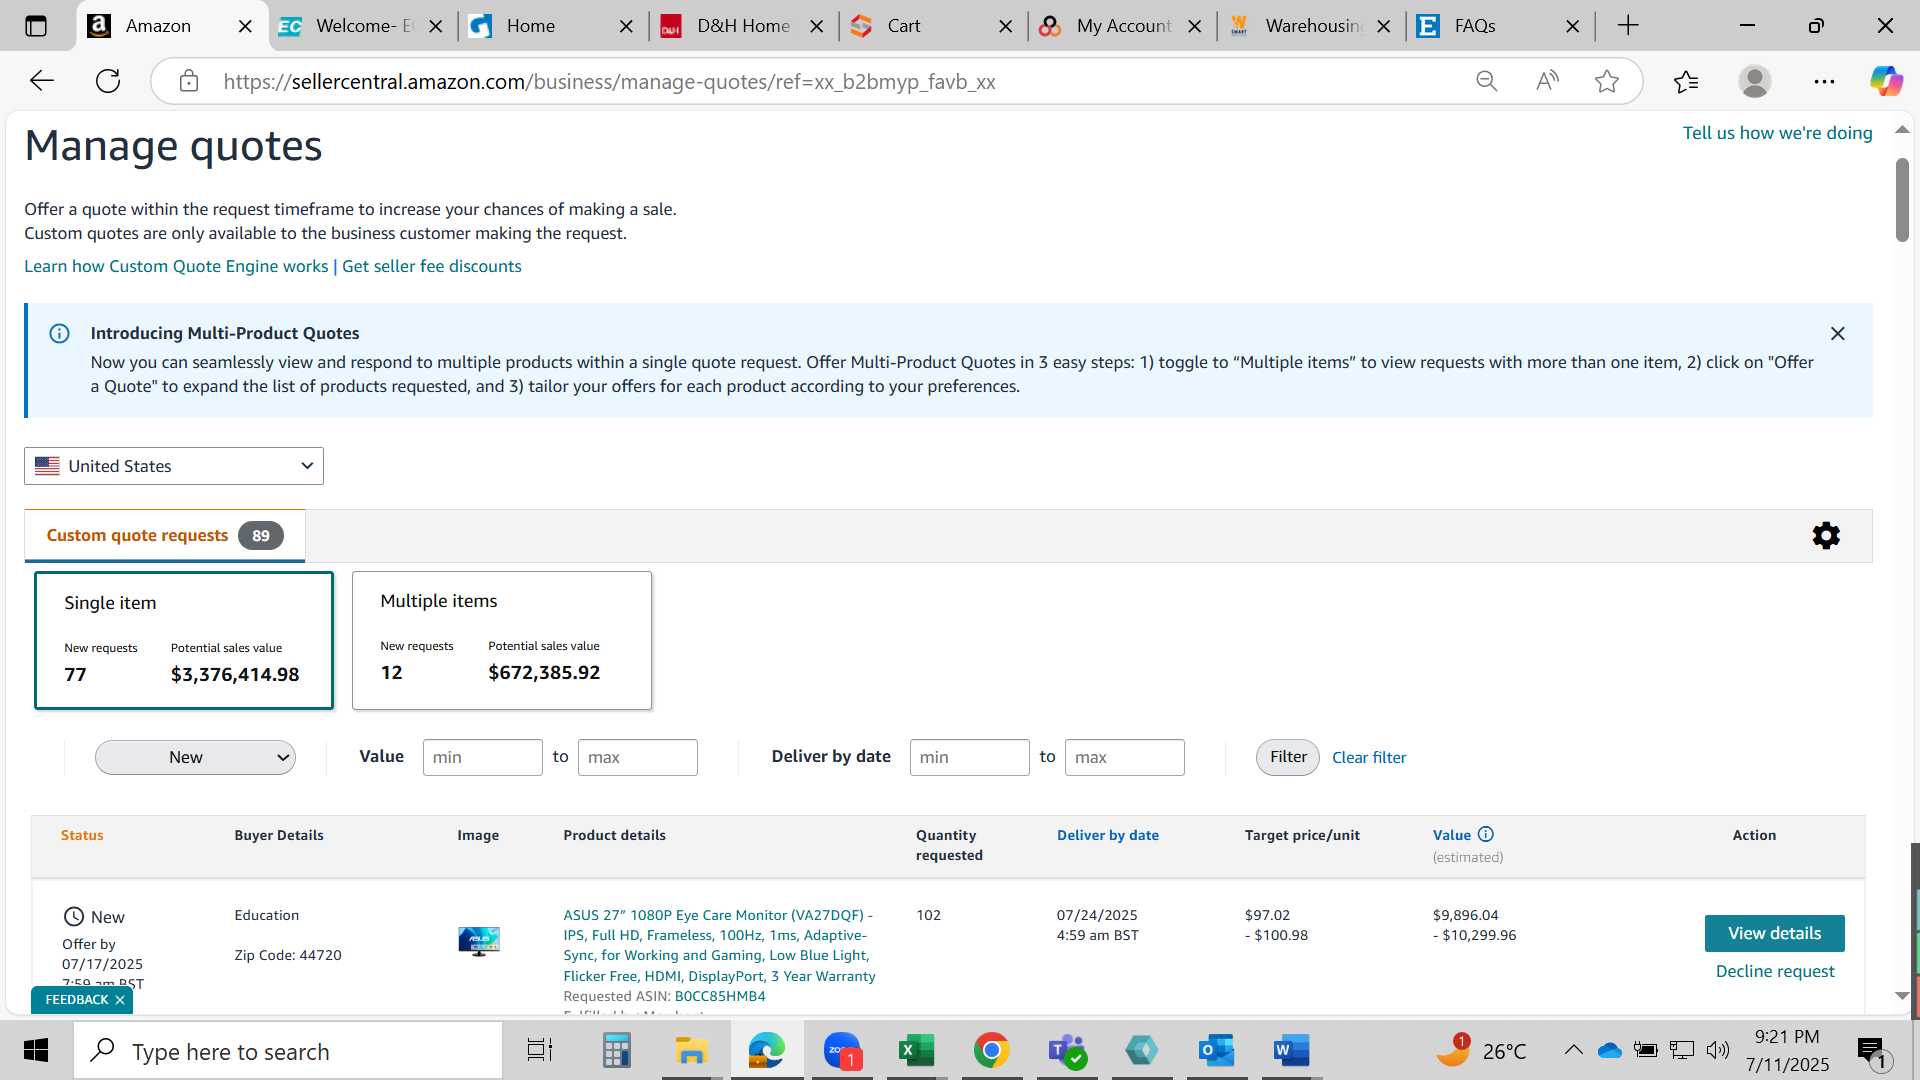Dismiss the Multi-Product Quotes info banner
The height and width of the screenshot is (1080, 1920).
tap(1837, 334)
